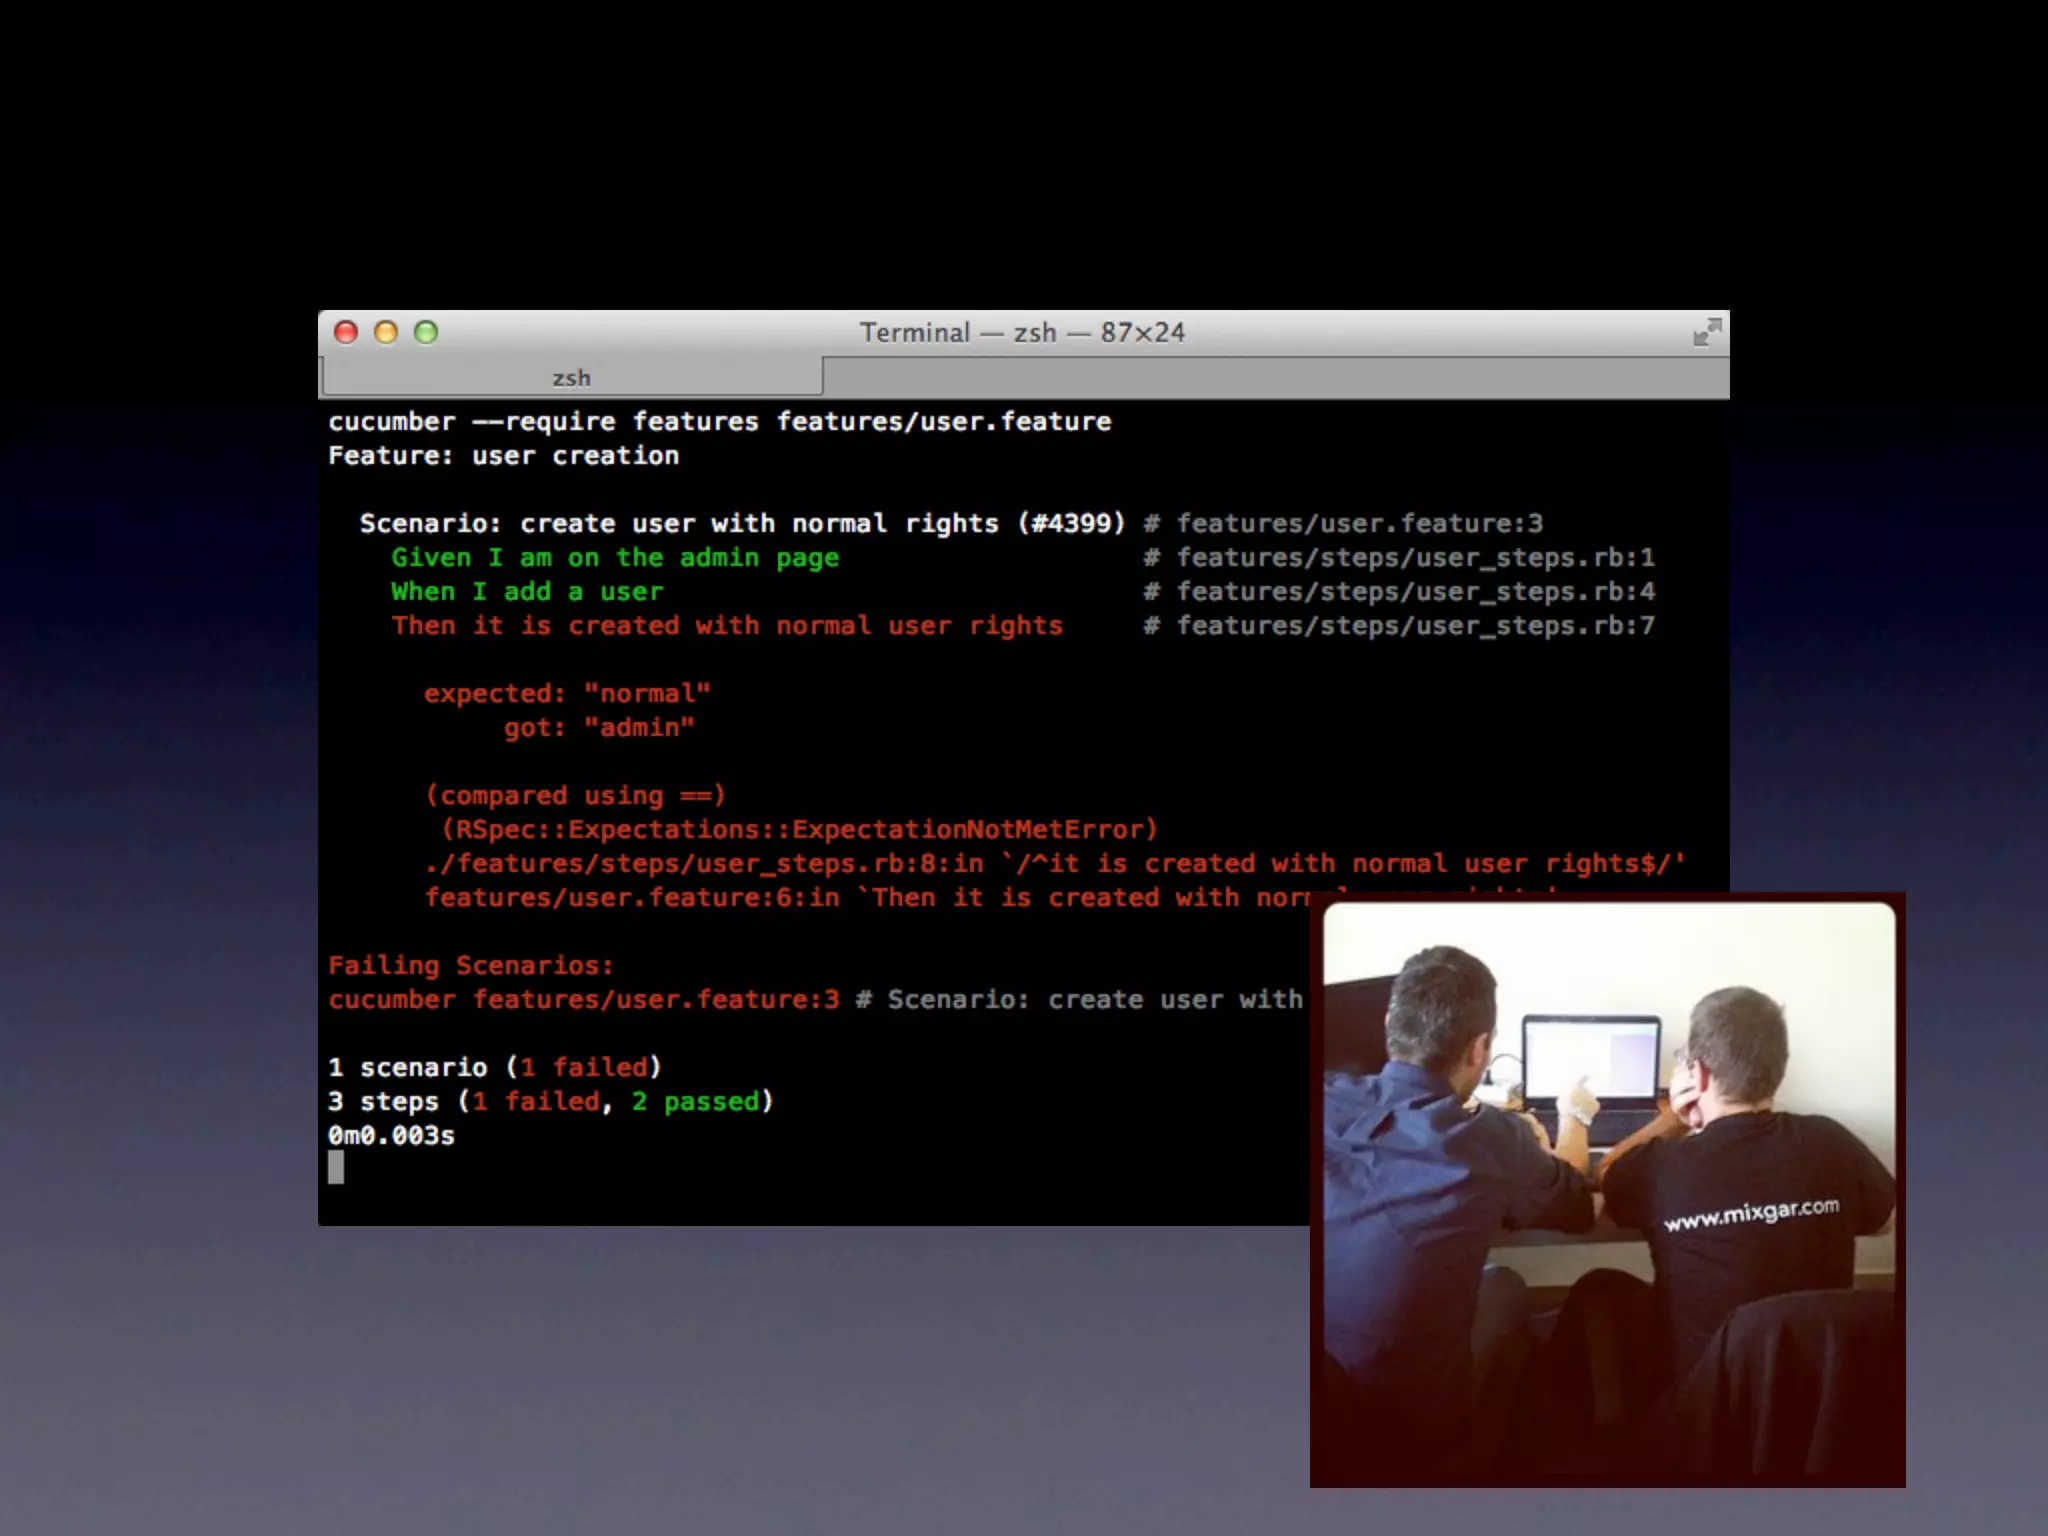Click the 'Failing Scenarios:' heading

470,966
